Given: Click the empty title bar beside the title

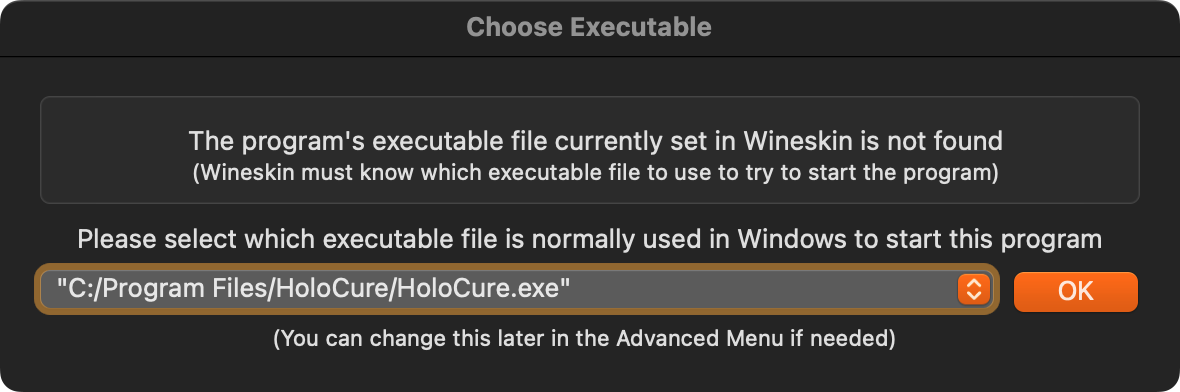Looking at the screenshot, I should pyautogui.click(x=941, y=28).
